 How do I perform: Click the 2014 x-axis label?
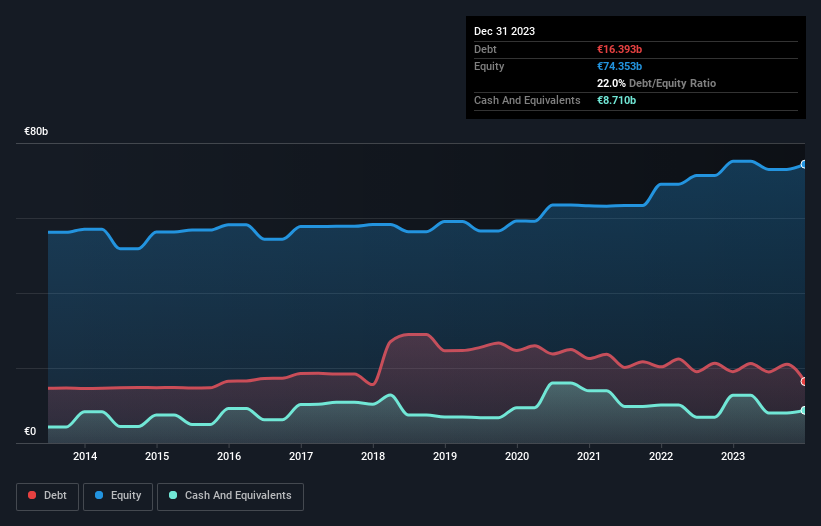pyautogui.click(x=85, y=456)
